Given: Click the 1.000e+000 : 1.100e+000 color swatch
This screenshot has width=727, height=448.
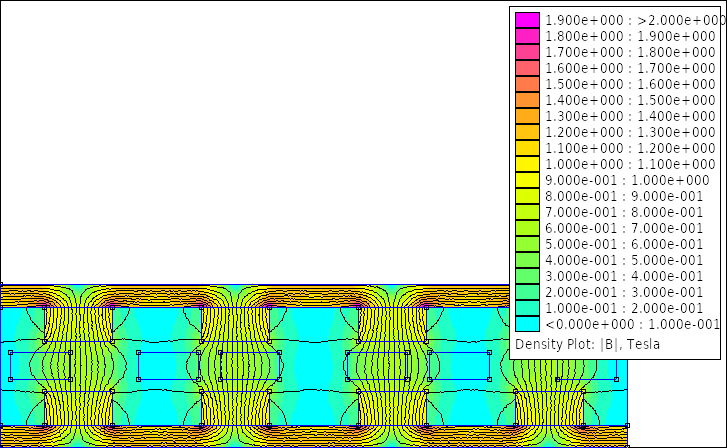Looking at the screenshot, I should [x=527, y=164].
